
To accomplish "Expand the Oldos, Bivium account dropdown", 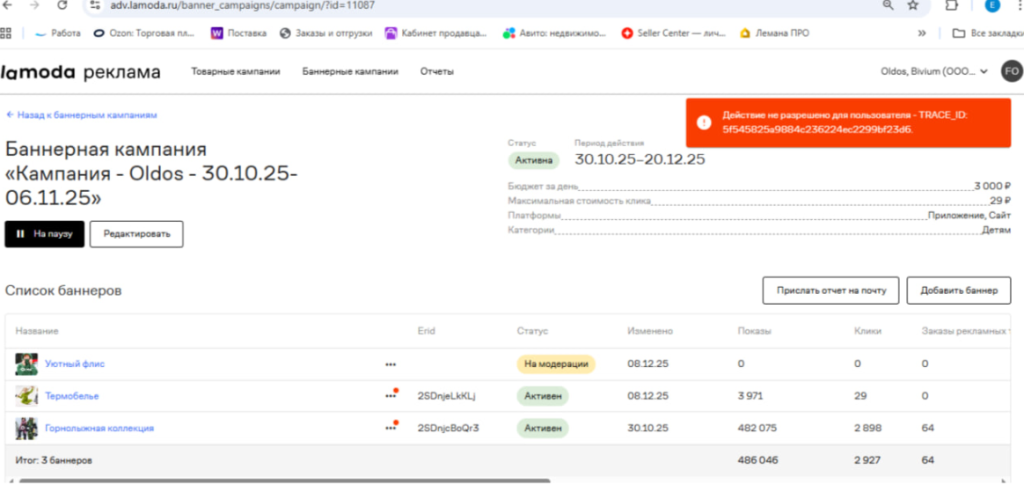I will 934,71.
